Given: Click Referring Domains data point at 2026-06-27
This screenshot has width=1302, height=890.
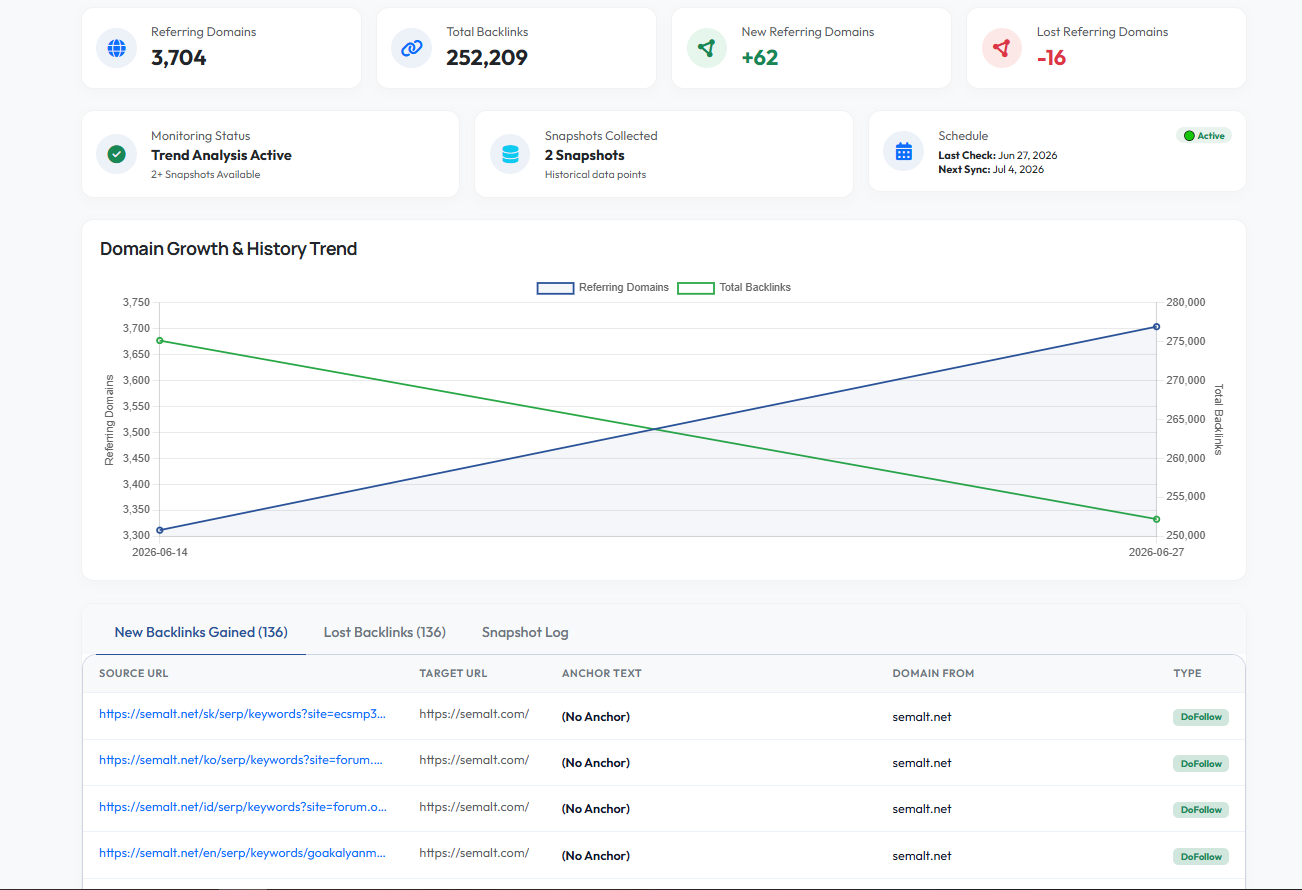Looking at the screenshot, I should (x=1156, y=326).
